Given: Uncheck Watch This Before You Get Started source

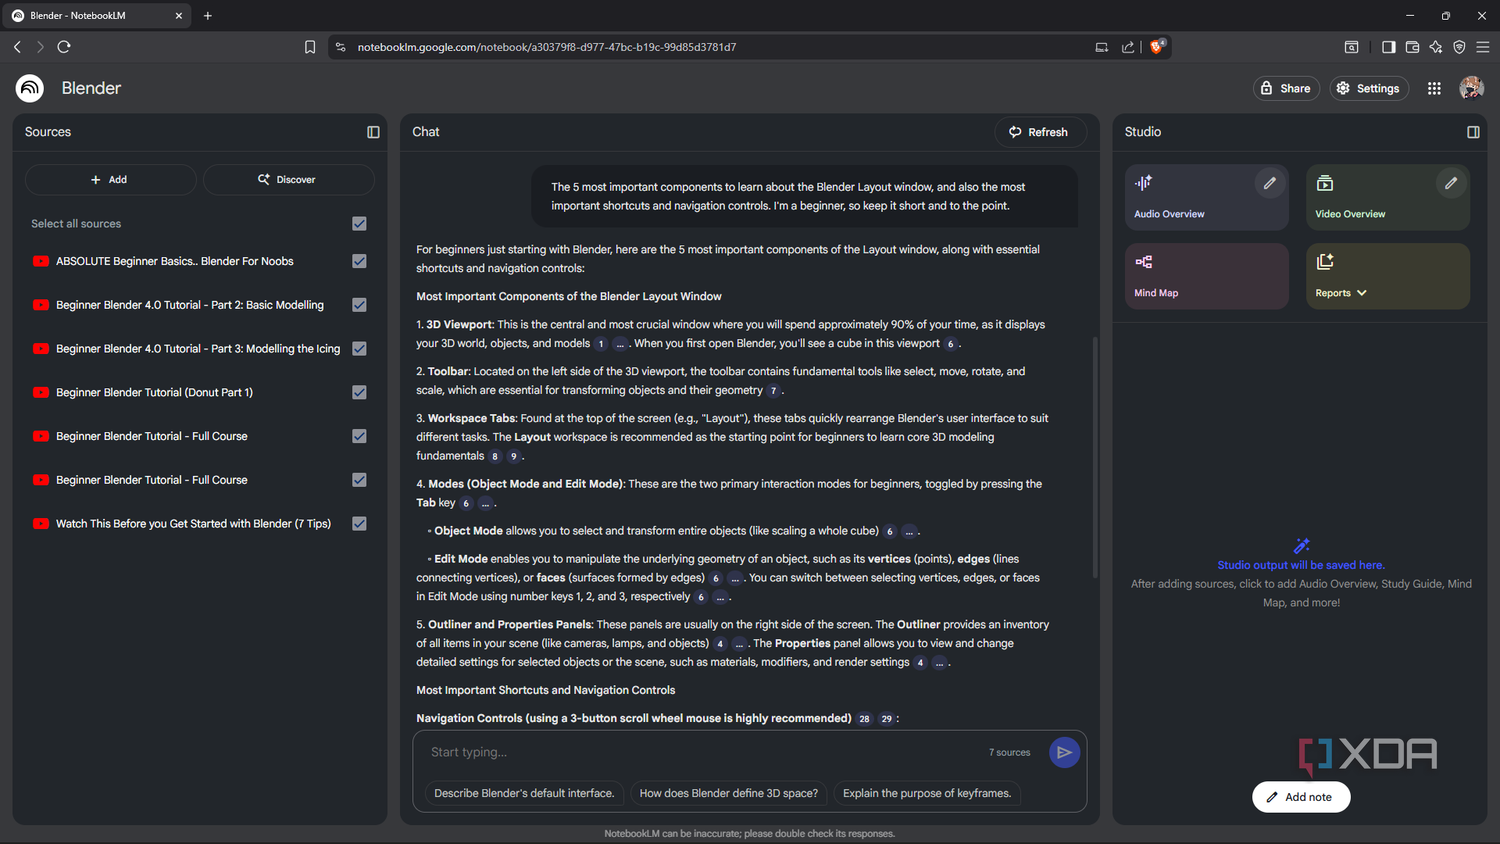Looking at the screenshot, I should click(x=359, y=524).
